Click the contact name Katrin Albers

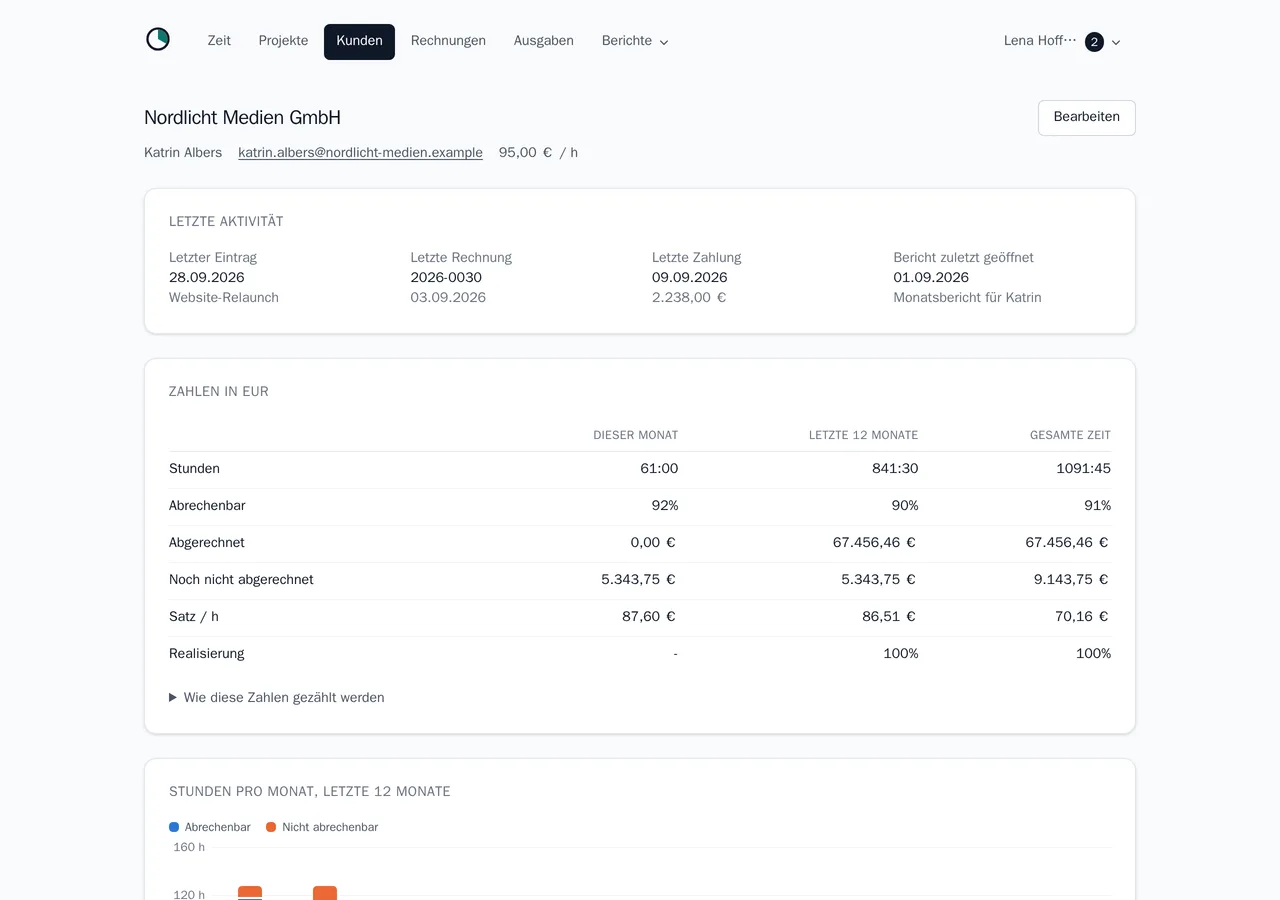pyautogui.click(x=183, y=153)
